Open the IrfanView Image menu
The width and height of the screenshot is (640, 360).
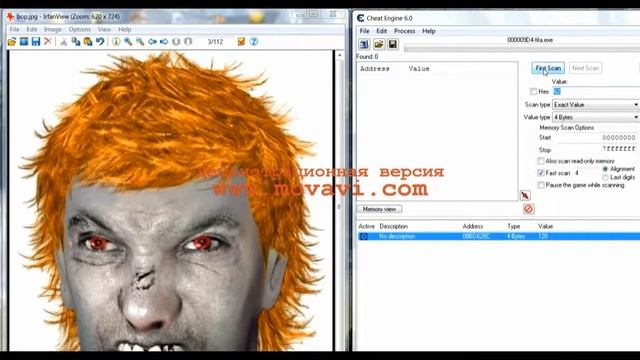53,29
